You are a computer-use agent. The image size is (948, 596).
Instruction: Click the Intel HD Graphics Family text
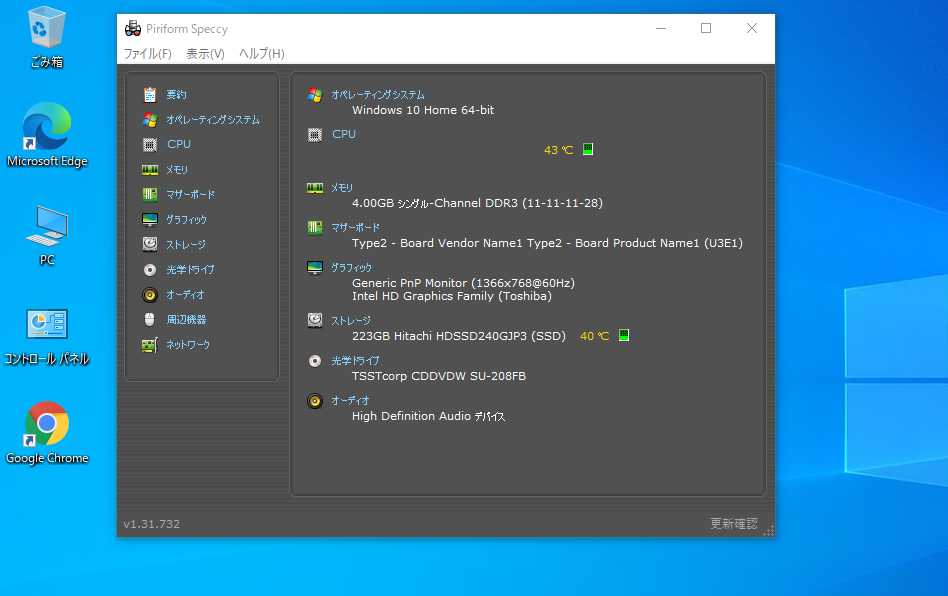[452, 296]
